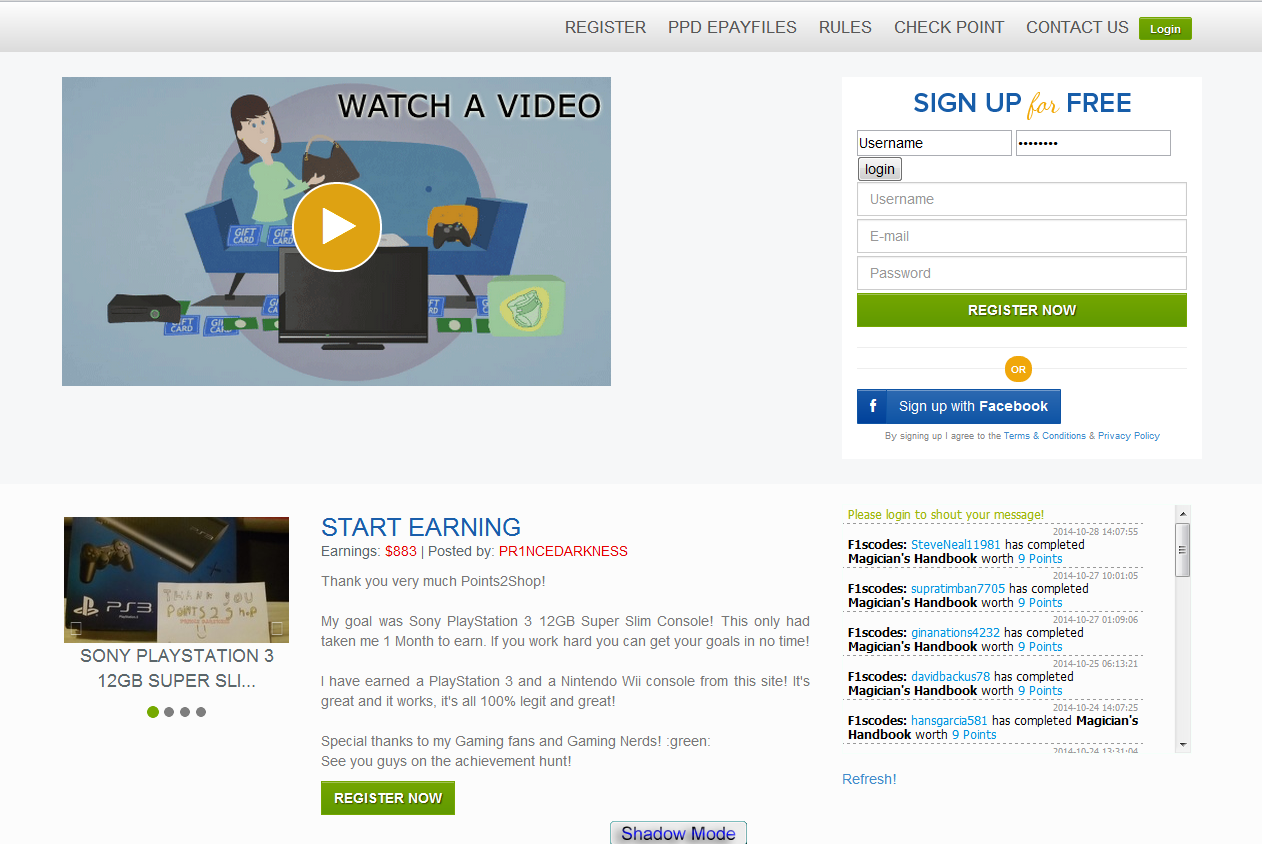Click timestamp 2014-10-25 06:13:21
The width and height of the screenshot is (1262, 844).
tap(1095, 664)
